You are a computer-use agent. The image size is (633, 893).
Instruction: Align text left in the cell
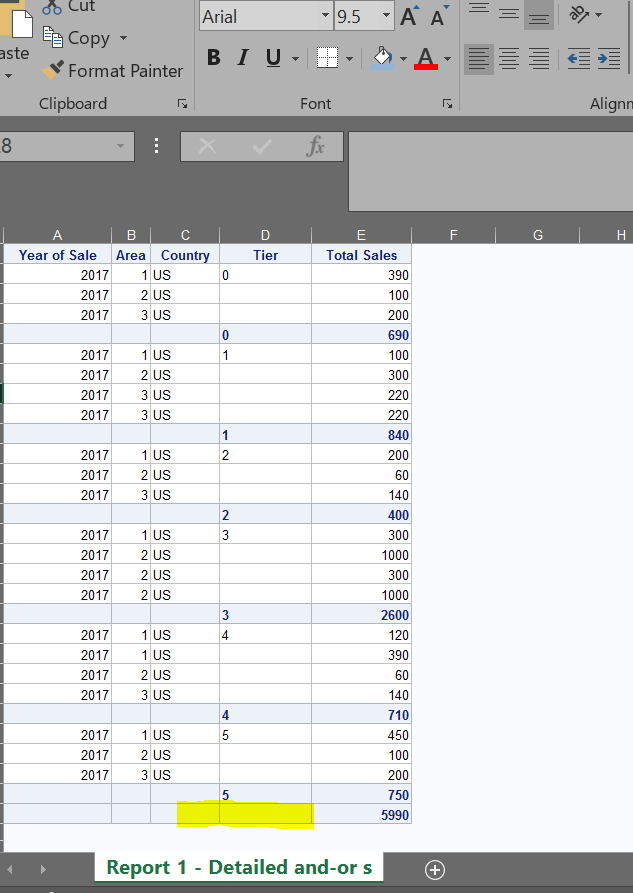(478, 59)
